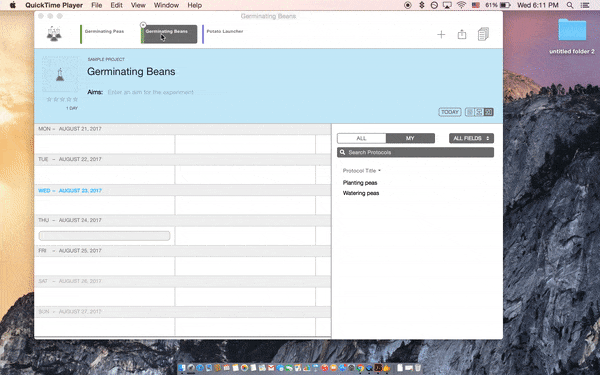Open the ALL FIELDS dropdown
This screenshot has height=375, width=600.
(471, 138)
